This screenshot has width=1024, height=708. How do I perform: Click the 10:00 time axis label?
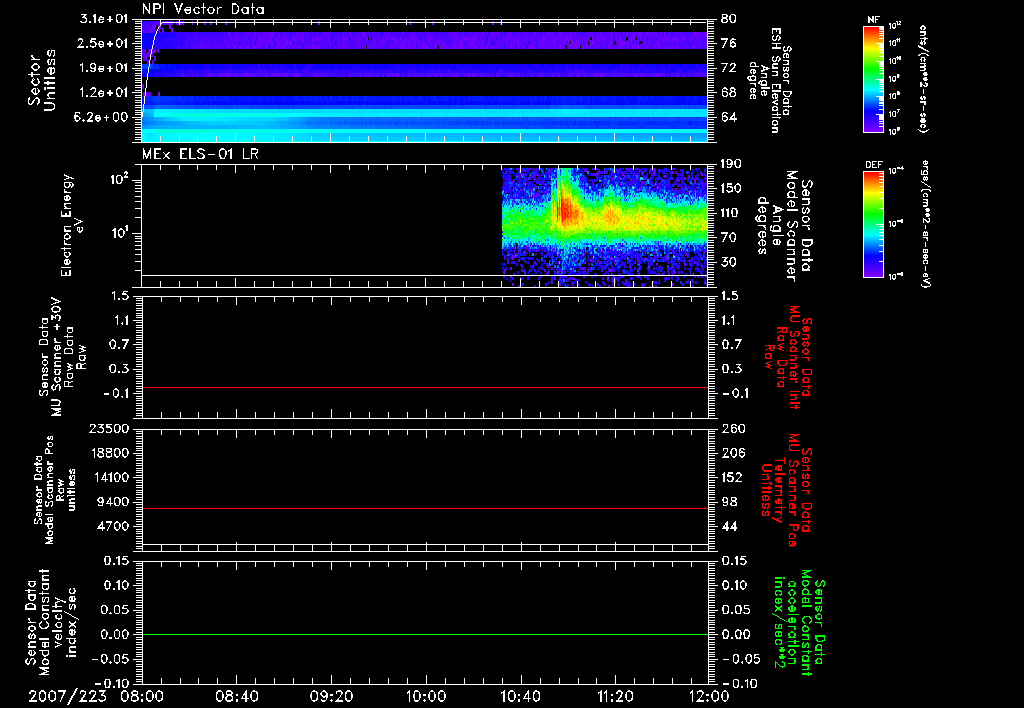425,695
